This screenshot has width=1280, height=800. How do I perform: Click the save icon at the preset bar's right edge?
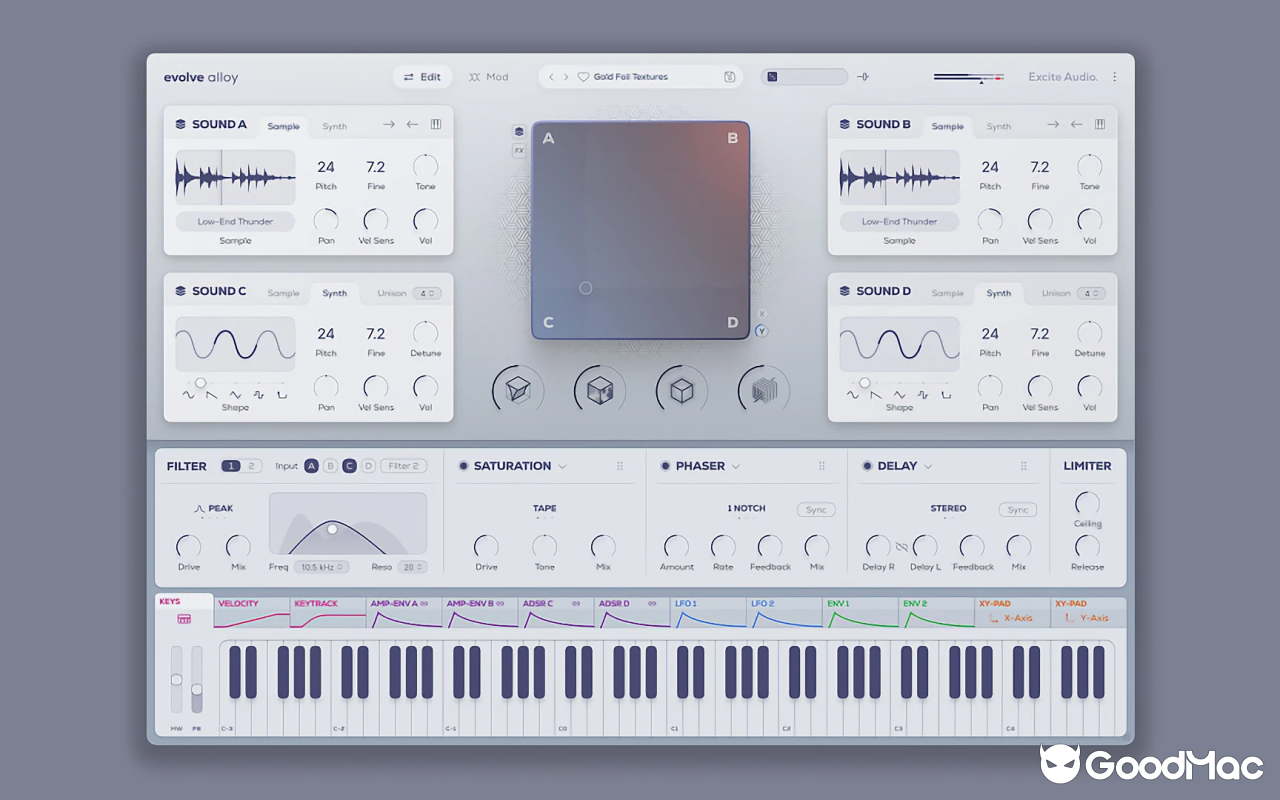pyautogui.click(x=729, y=76)
